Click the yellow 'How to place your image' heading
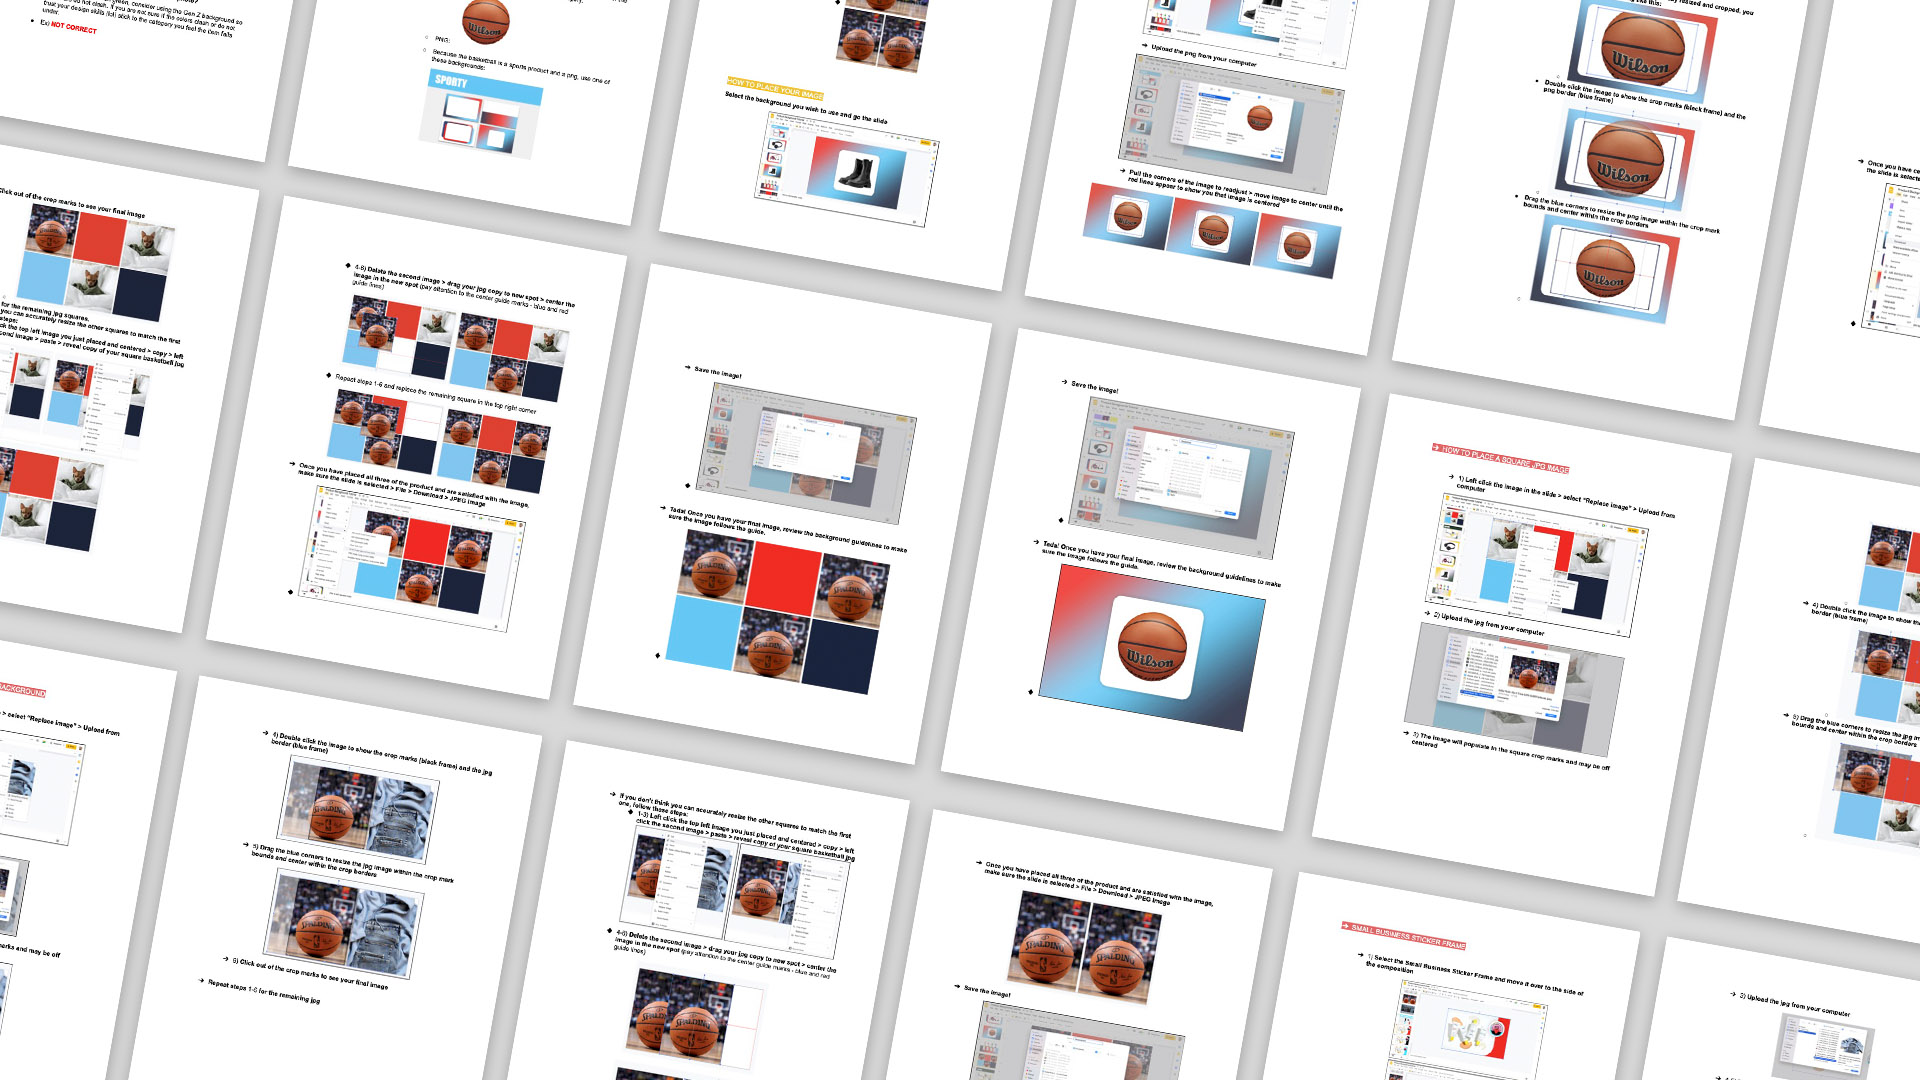The width and height of the screenshot is (1920, 1080). tap(775, 88)
